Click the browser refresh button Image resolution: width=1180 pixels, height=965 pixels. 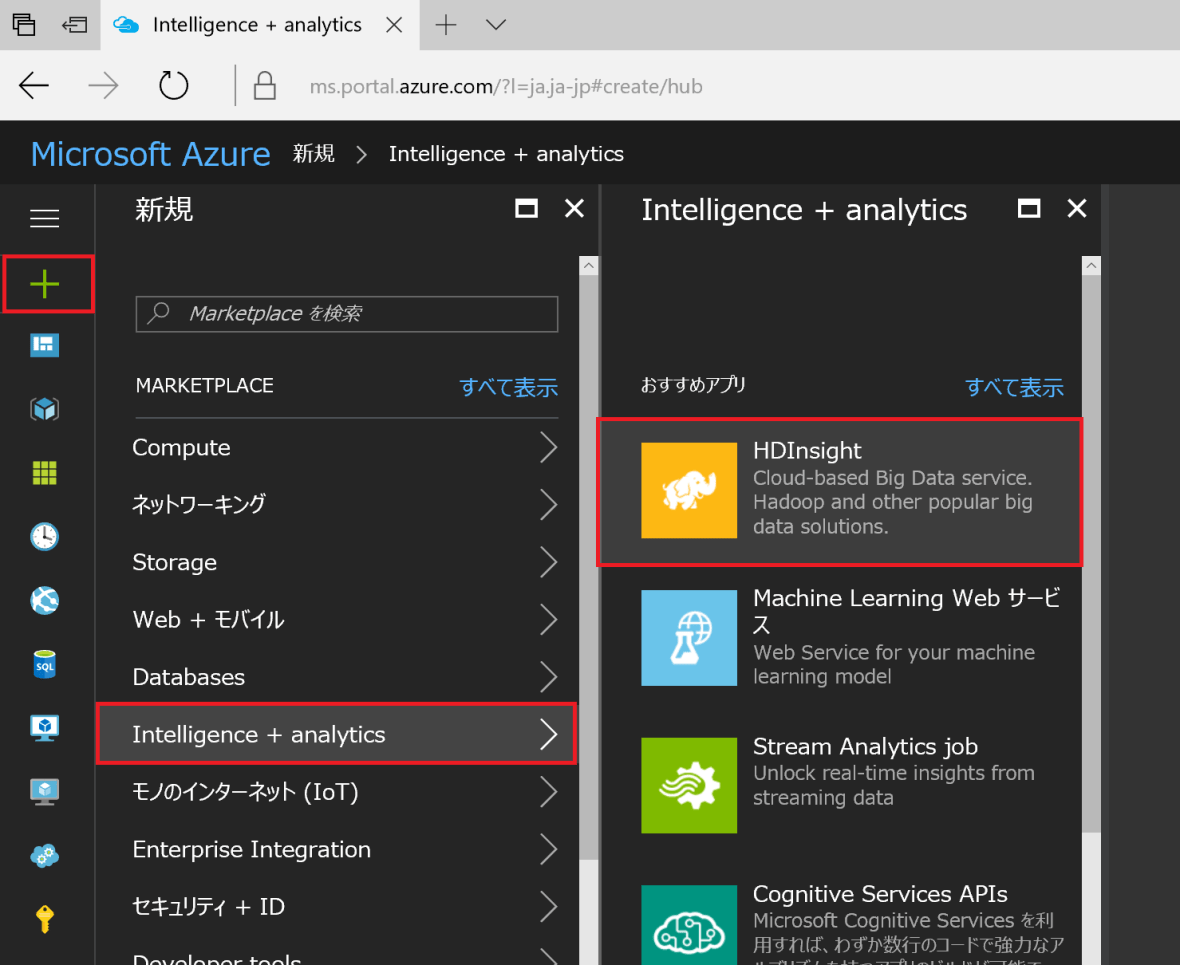coord(174,86)
